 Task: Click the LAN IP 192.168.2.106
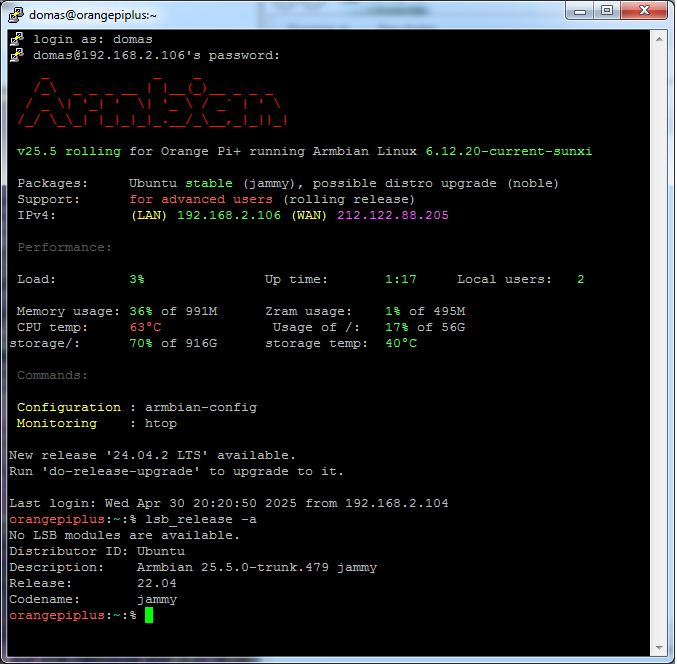[x=229, y=215]
